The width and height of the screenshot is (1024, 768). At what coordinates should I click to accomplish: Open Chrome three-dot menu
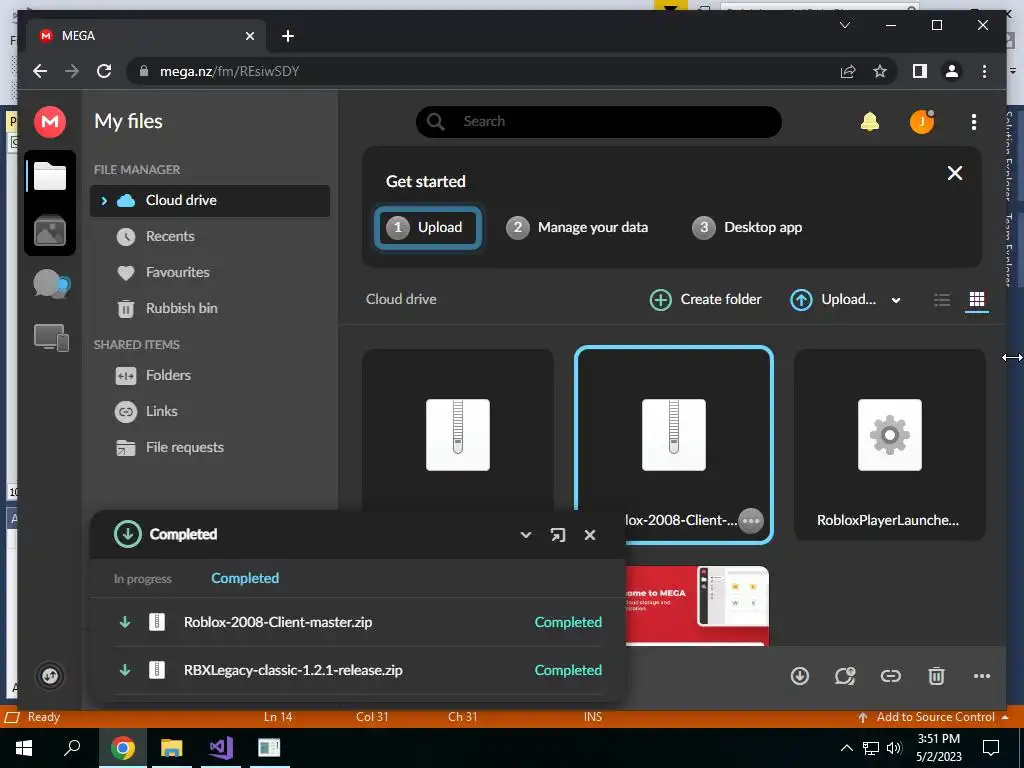[984, 71]
